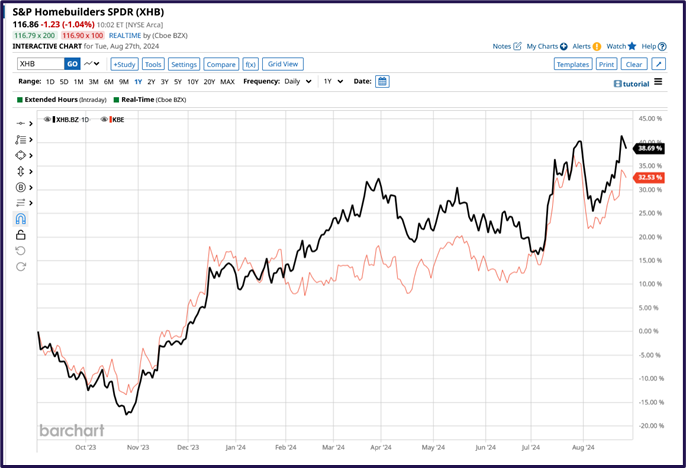Viewport: 686px width, 468px height.
Task: Select the vertical measure arrow tool
Action: click(21, 171)
